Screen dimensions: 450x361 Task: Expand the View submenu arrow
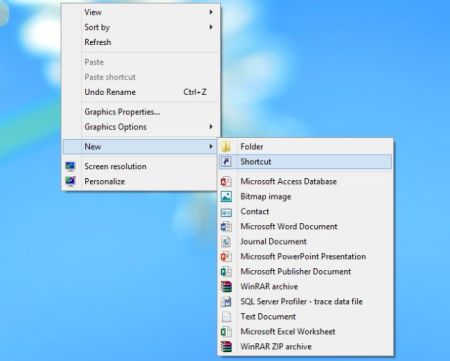(211, 12)
